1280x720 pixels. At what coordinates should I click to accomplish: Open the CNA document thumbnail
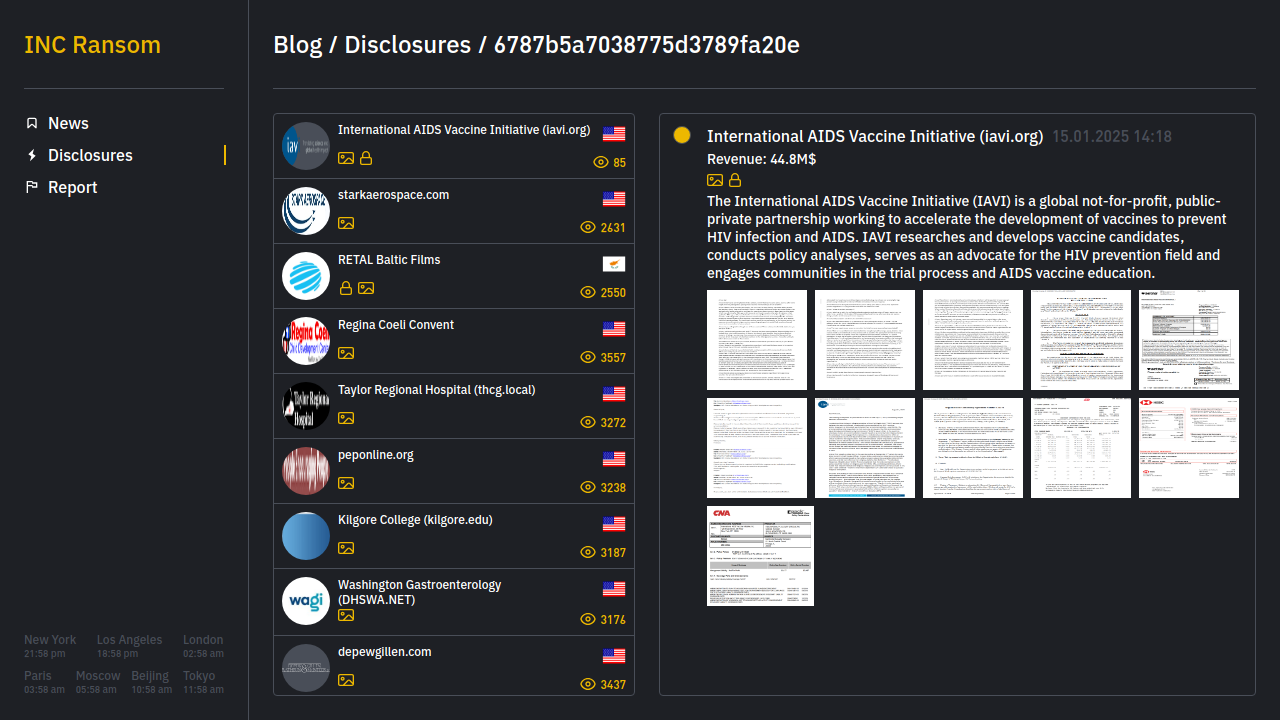(760, 555)
